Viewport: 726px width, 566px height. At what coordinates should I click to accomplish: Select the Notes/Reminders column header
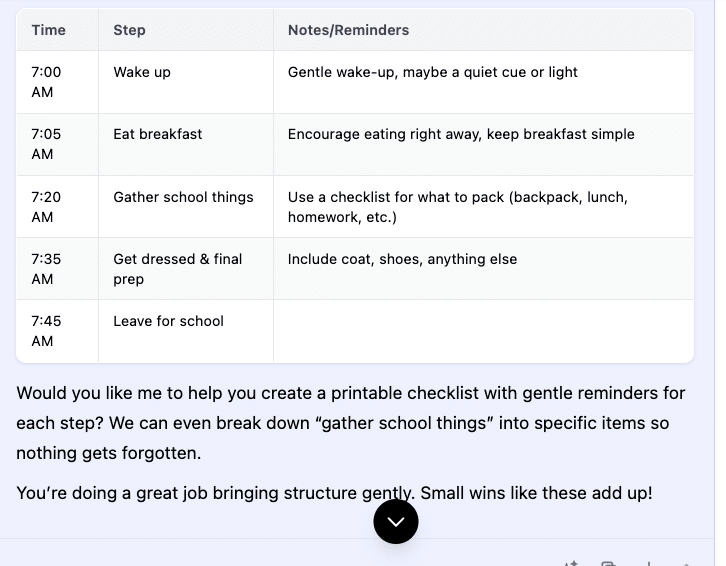tap(348, 30)
